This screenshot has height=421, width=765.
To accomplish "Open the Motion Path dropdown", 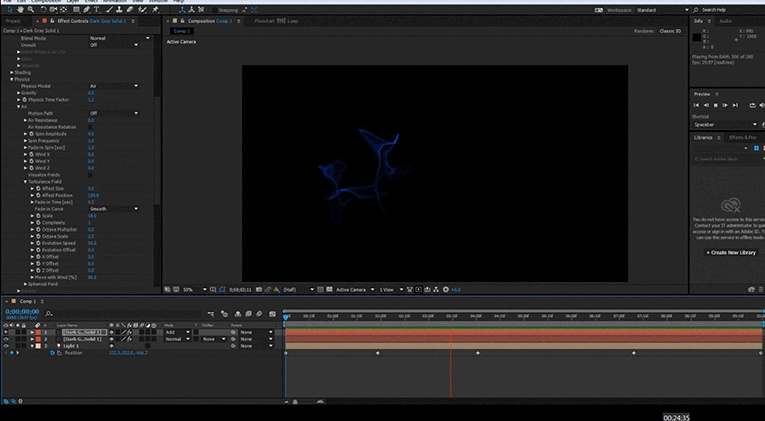I will pos(114,113).
